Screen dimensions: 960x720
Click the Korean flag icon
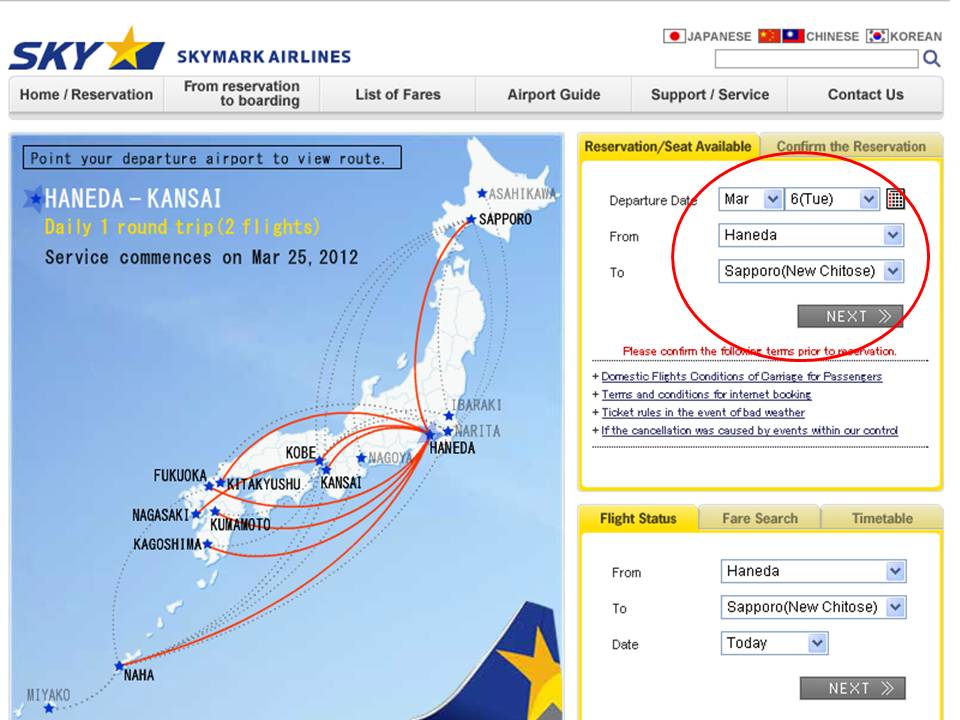coord(877,36)
